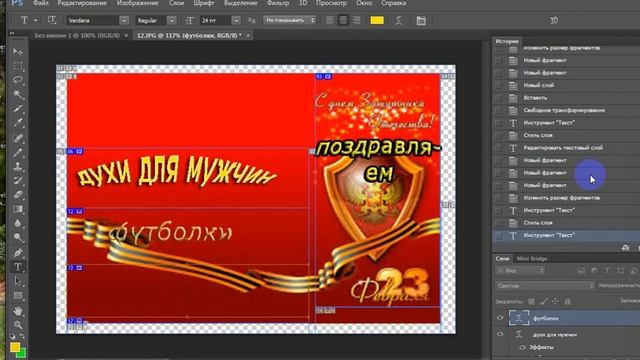Click the yellow text color swatch

[x=377, y=20]
